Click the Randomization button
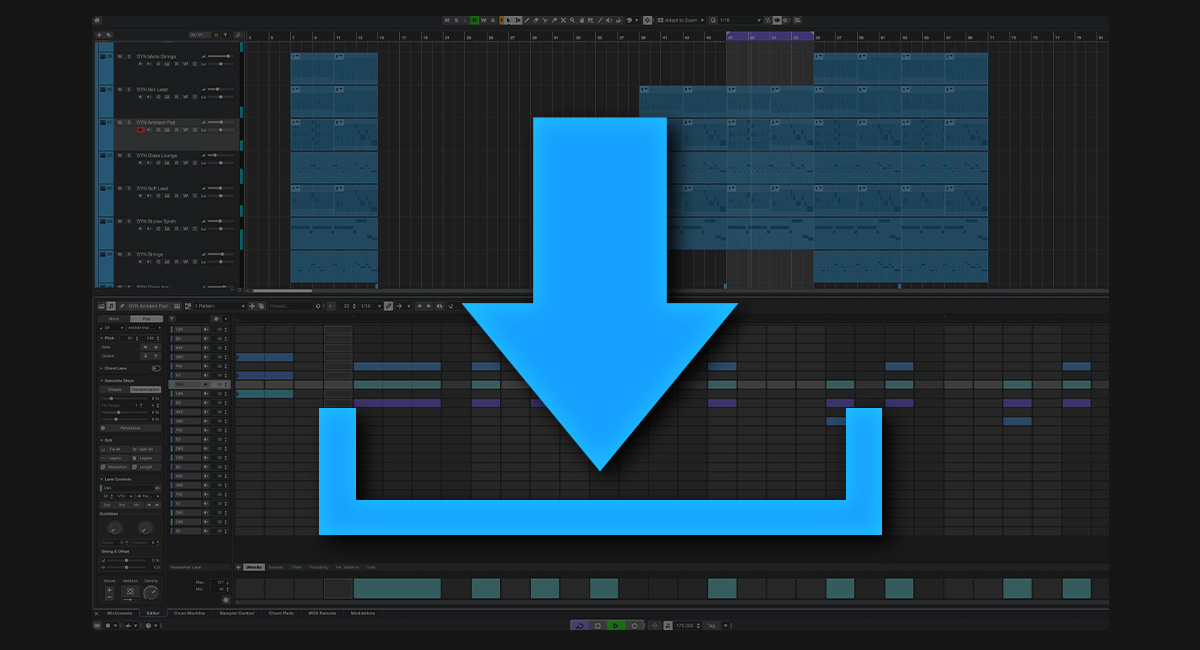1200x650 pixels. pos(146,389)
